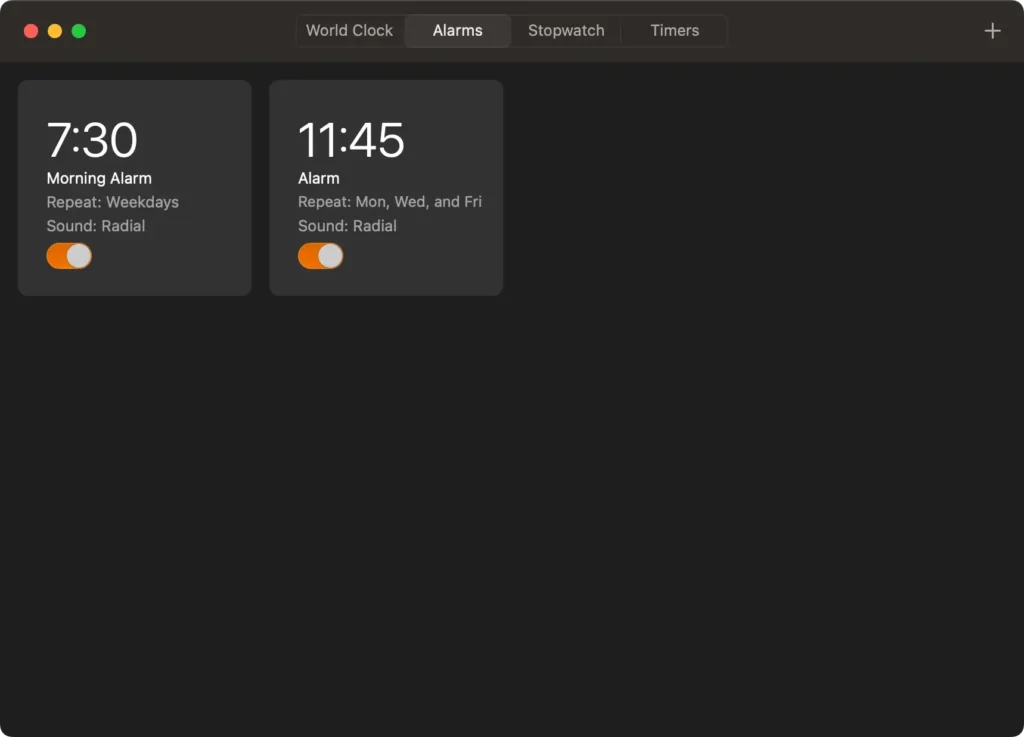Enter full screen with green button

pyautogui.click(x=79, y=31)
